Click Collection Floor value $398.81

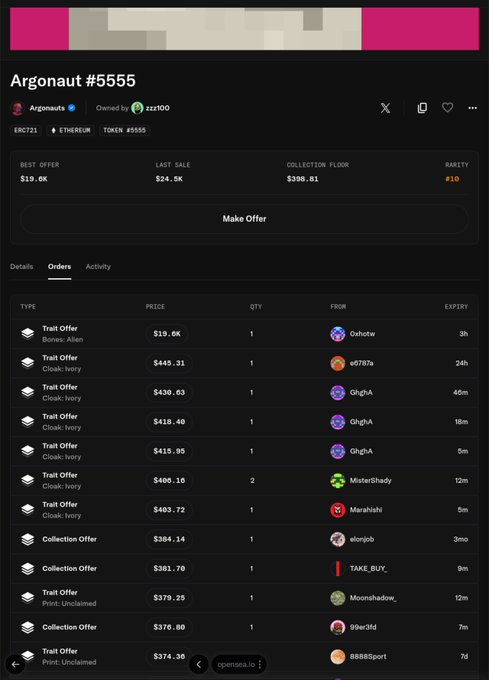[303, 179]
